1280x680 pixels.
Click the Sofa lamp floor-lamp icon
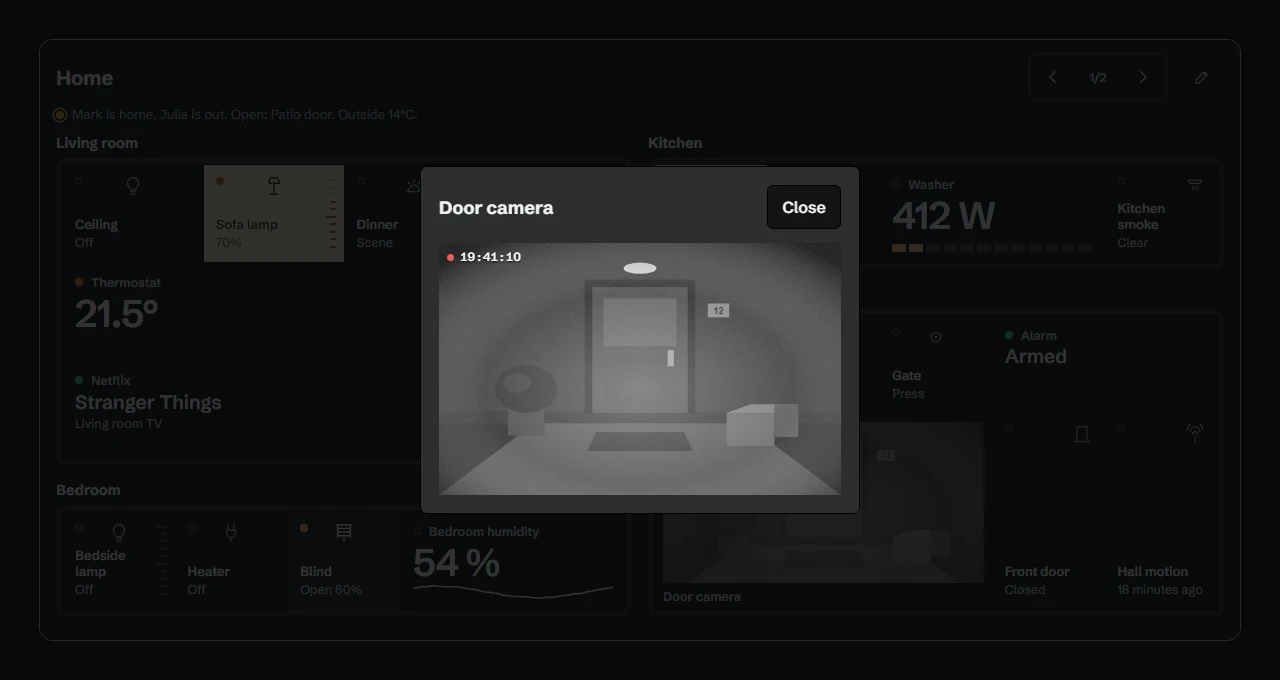(274, 186)
